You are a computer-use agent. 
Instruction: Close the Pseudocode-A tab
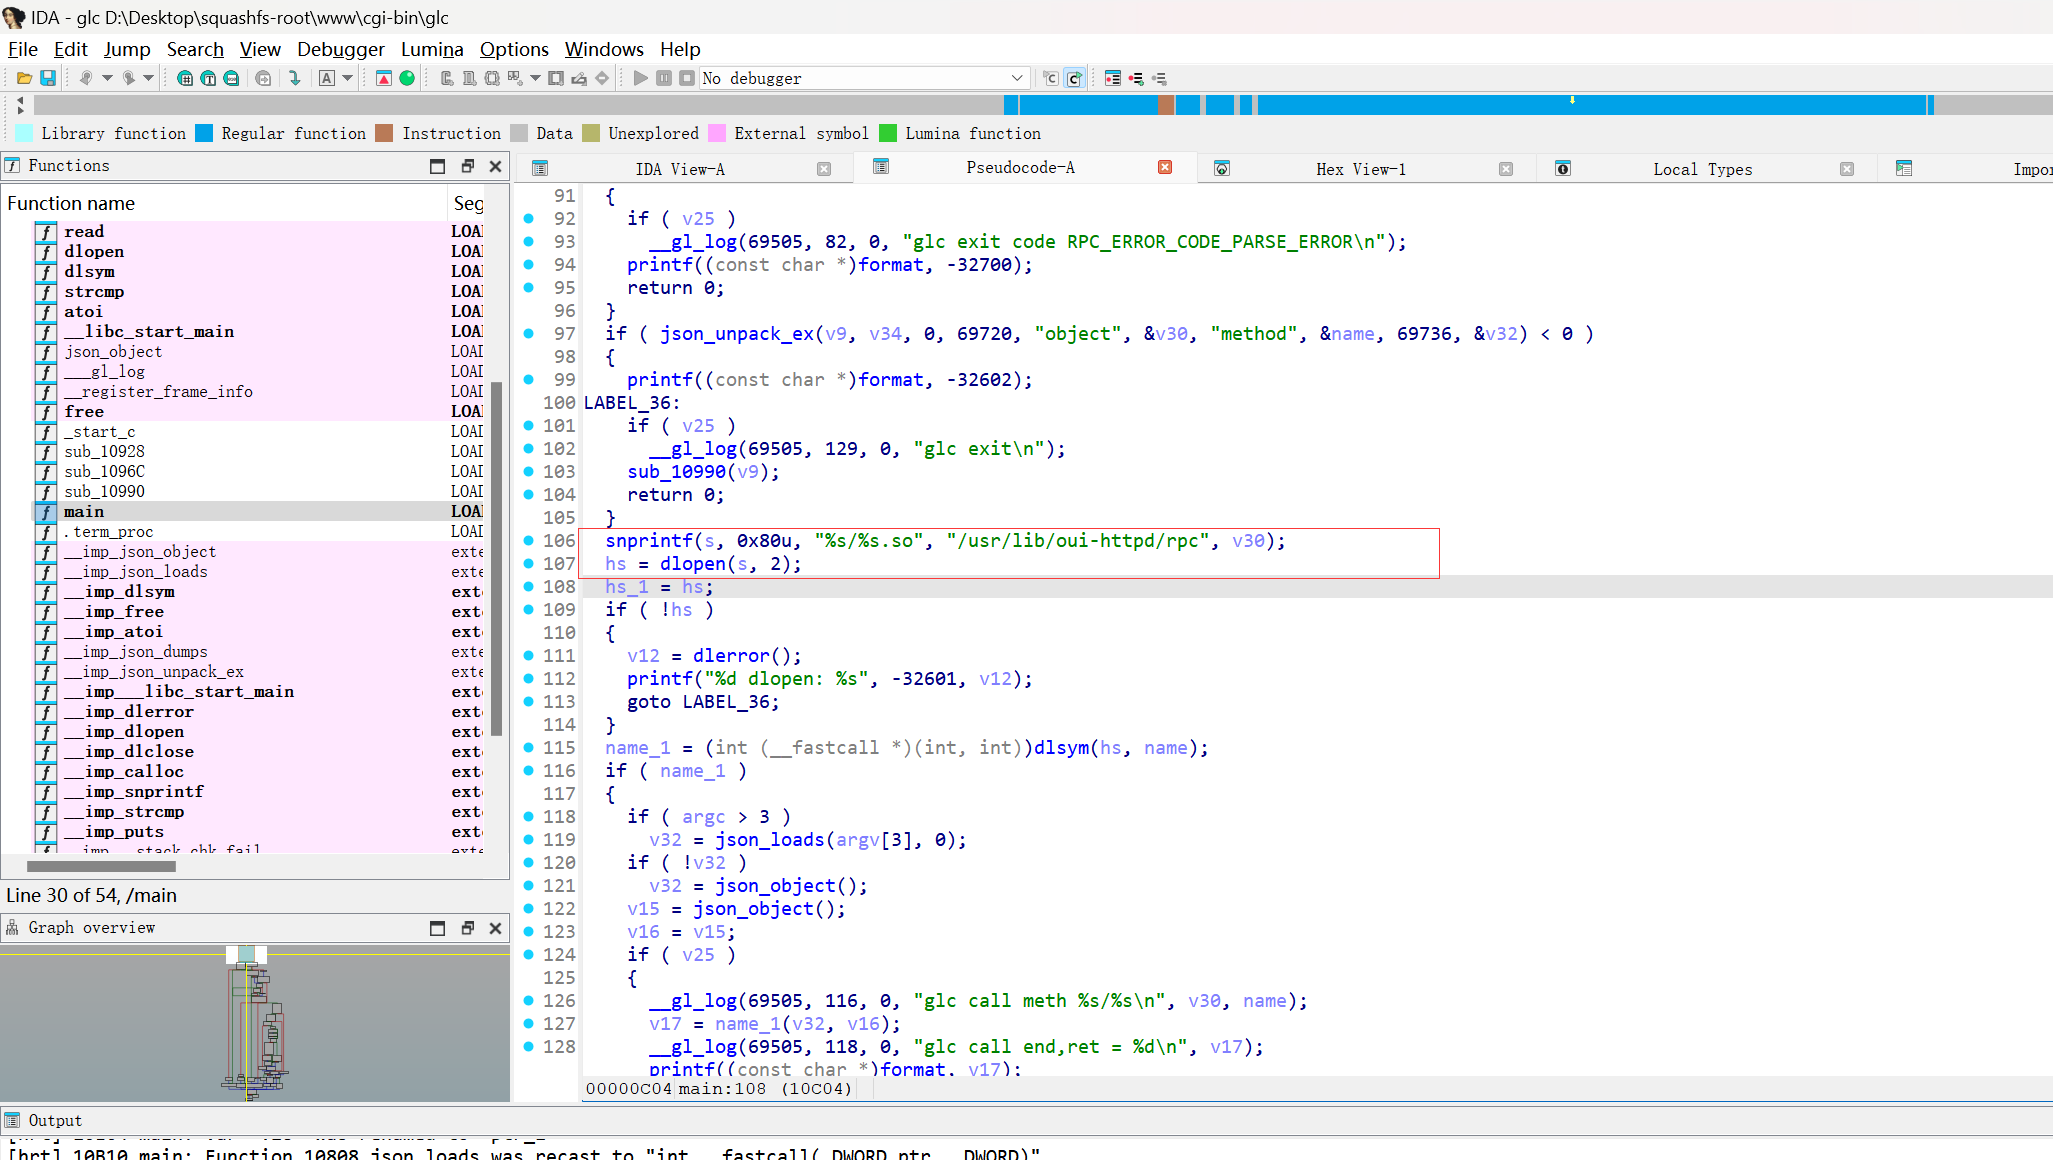[1165, 167]
